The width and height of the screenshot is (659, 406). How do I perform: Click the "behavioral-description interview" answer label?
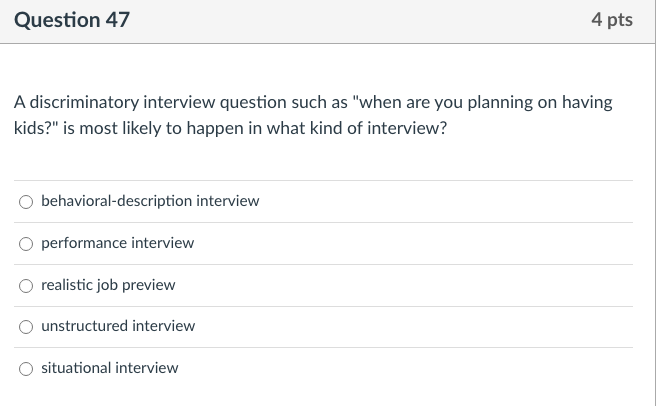(x=150, y=201)
